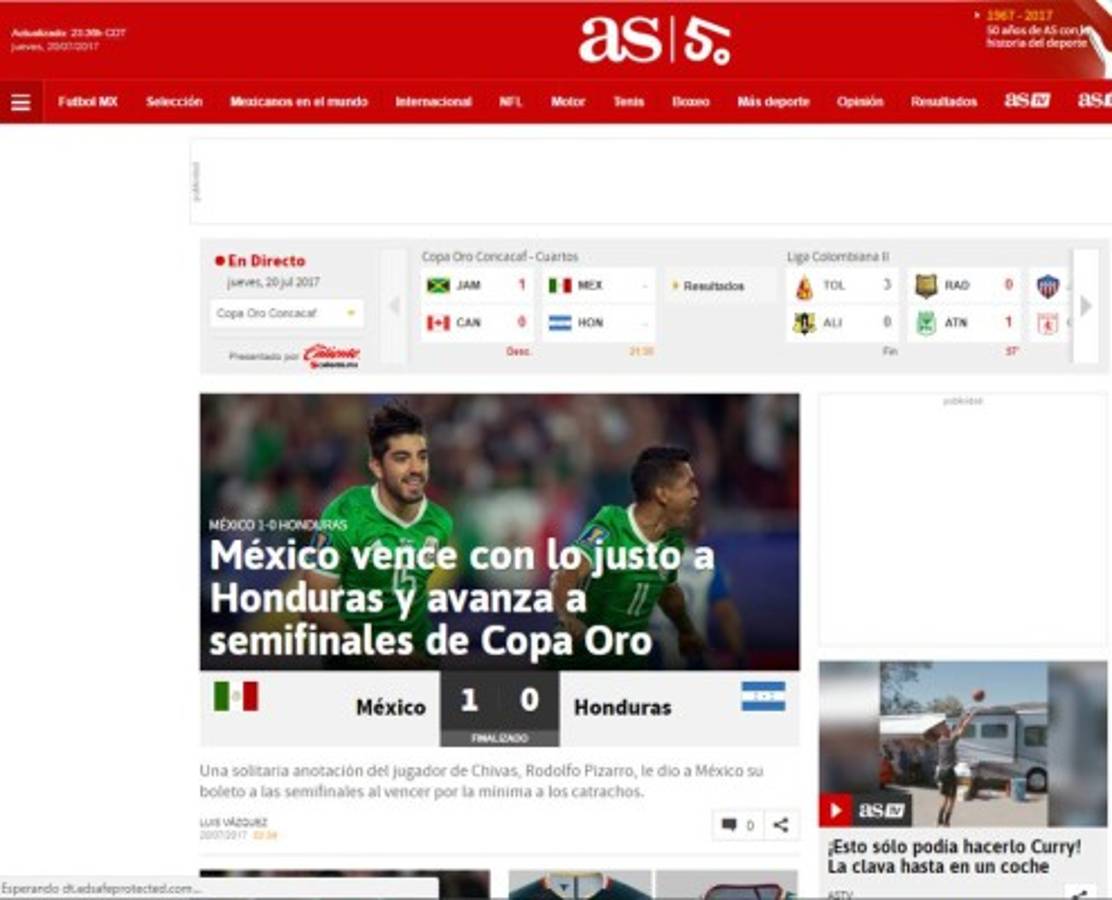Open article comments via speech bubble icon
The image size is (1112, 900).
(x=730, y=823)
